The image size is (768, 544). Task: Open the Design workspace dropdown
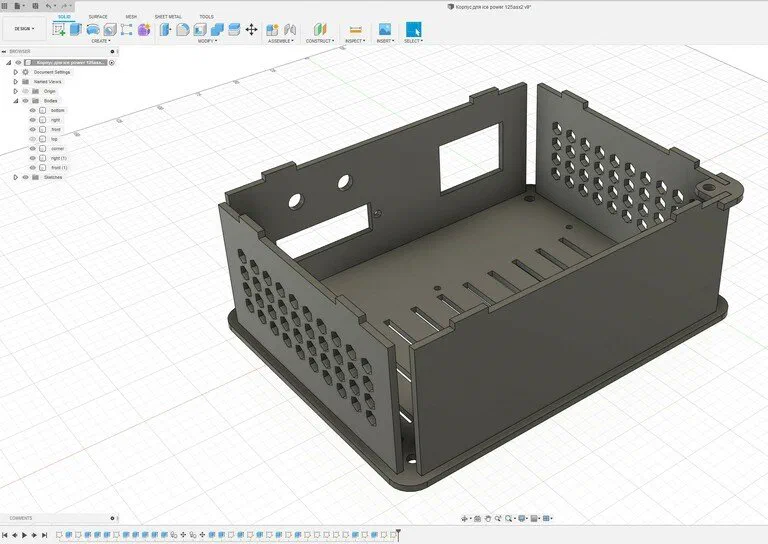point(24,29)
